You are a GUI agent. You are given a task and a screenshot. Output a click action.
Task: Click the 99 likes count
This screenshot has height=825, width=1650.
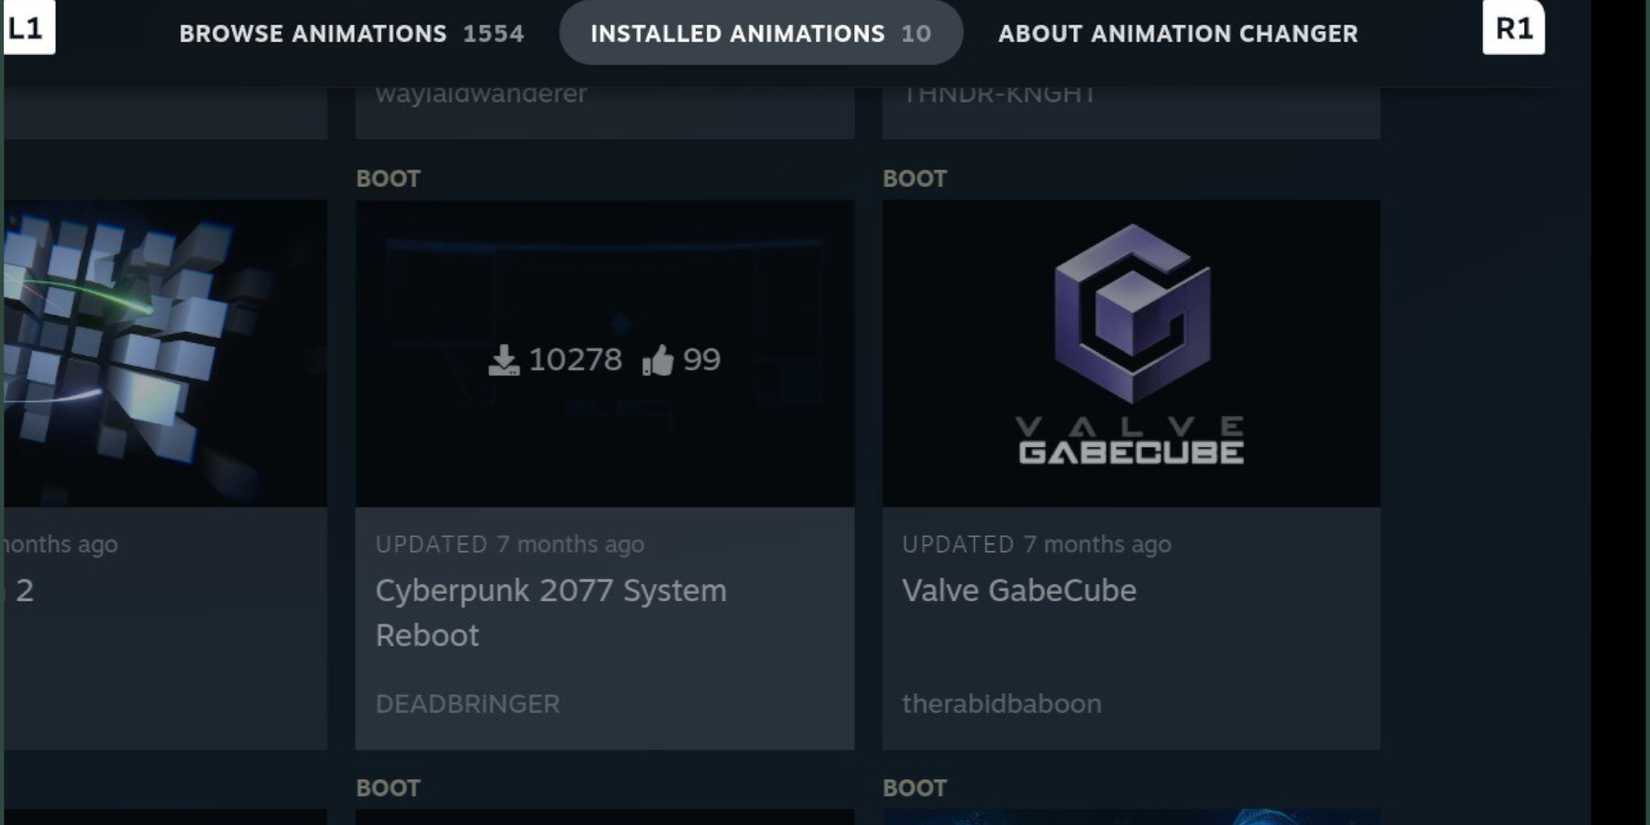(x=701, y=359)
